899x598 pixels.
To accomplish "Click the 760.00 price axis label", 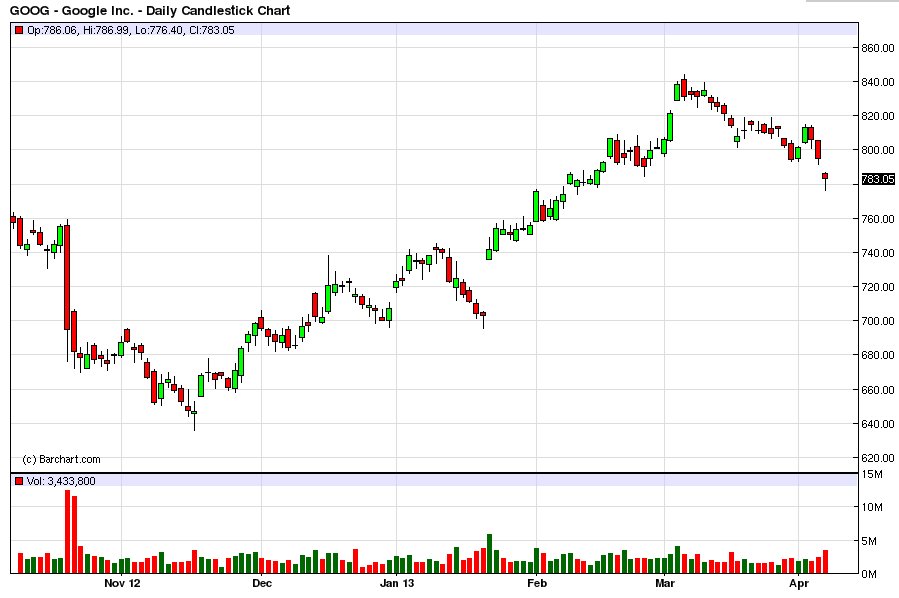I will pyautogui.click(x=878, y=219).
